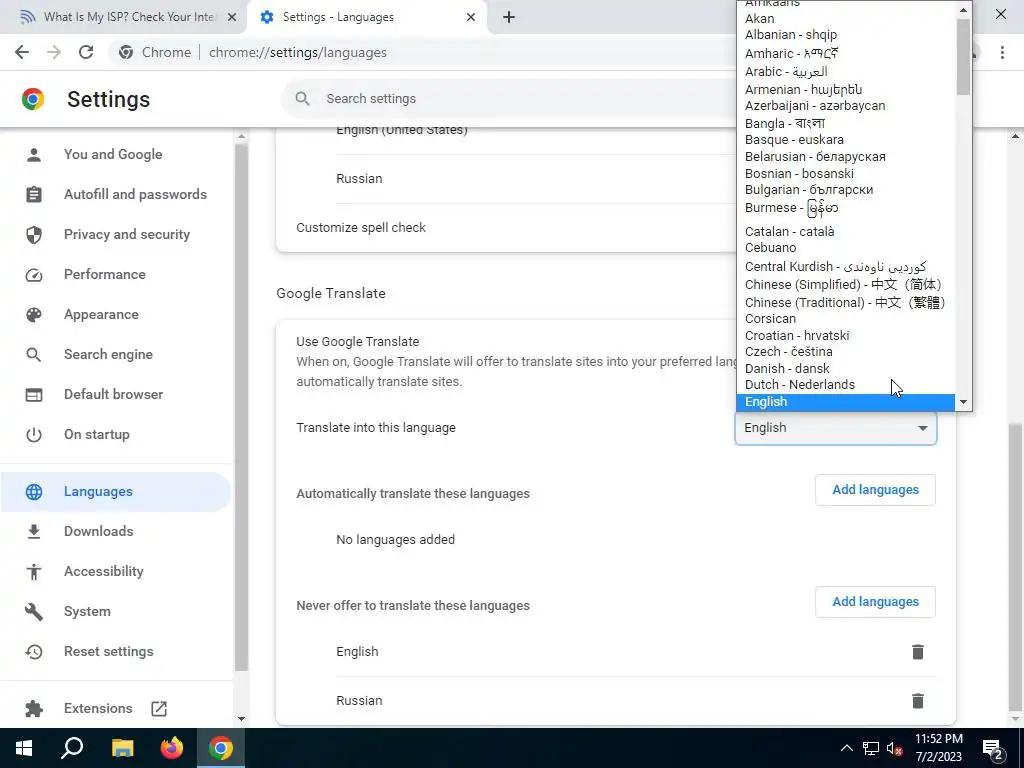Choose Basque - euskara option

pyautogui.click(x=846, y=140)
